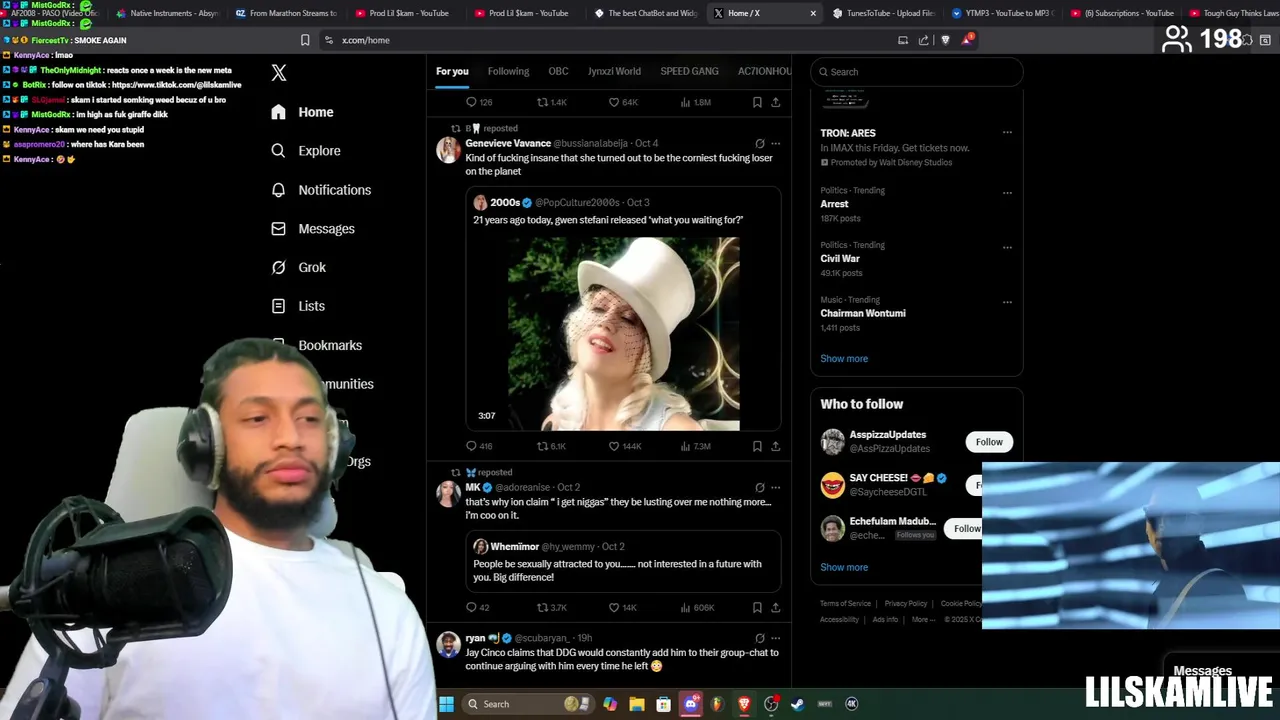Bookmark Genevieve Vavance's post

point(757,446)
